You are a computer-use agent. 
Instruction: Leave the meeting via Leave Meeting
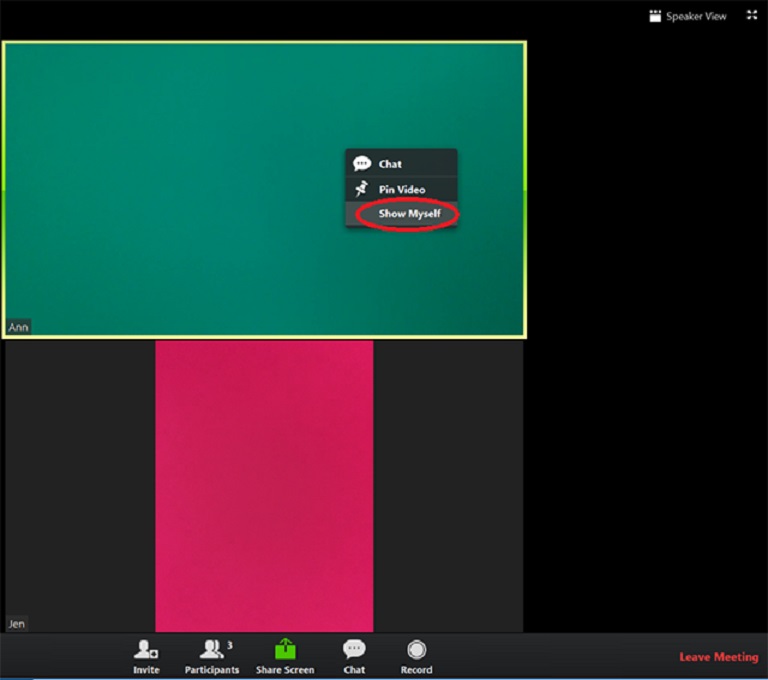tap(719, 657)
